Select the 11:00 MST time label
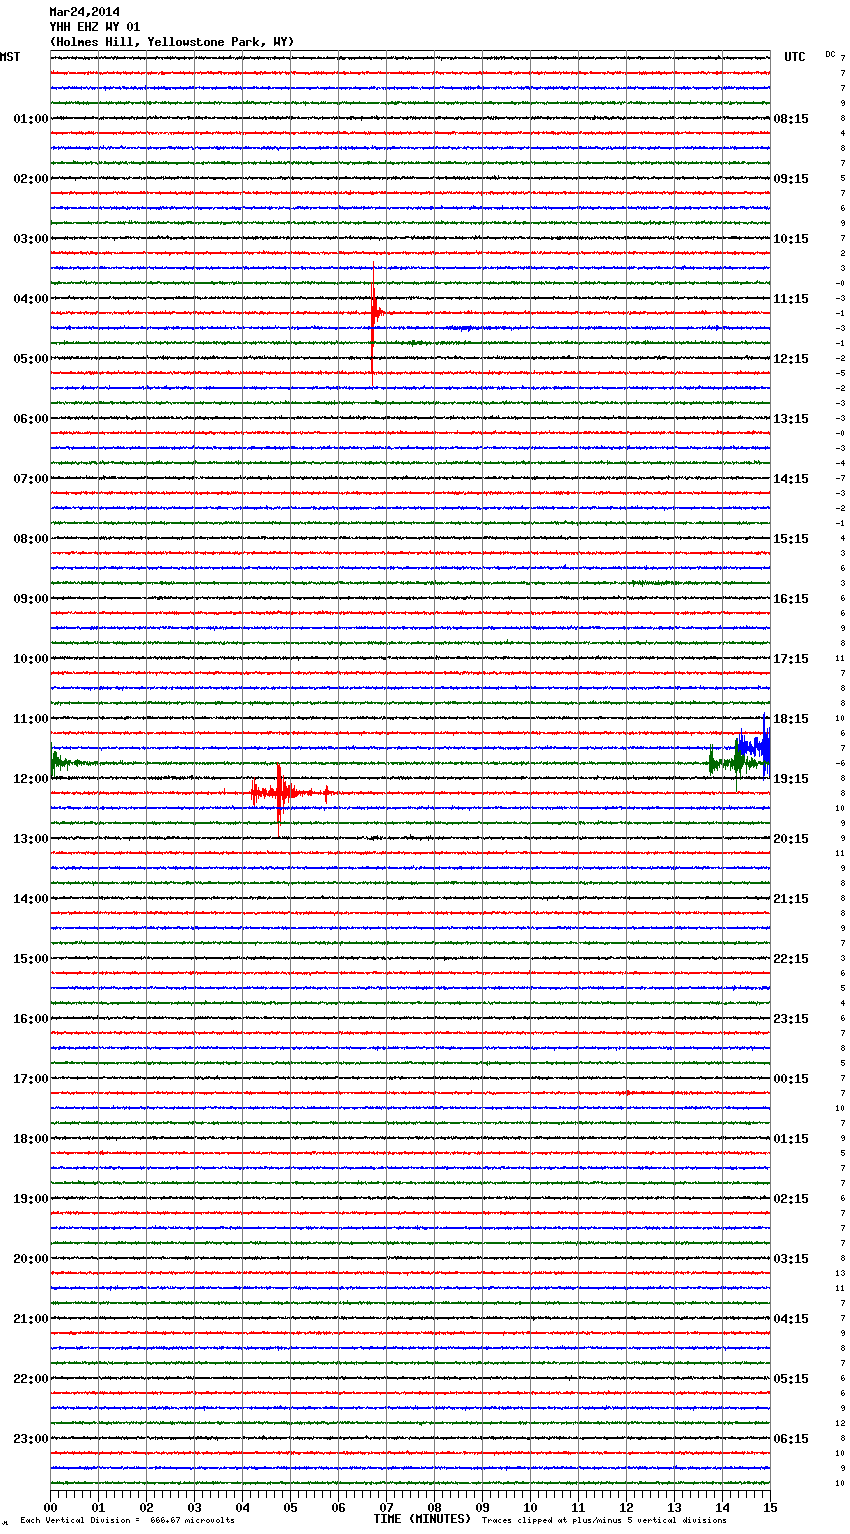The height and width of the screenshot is (1534, 850). (30, 719)
